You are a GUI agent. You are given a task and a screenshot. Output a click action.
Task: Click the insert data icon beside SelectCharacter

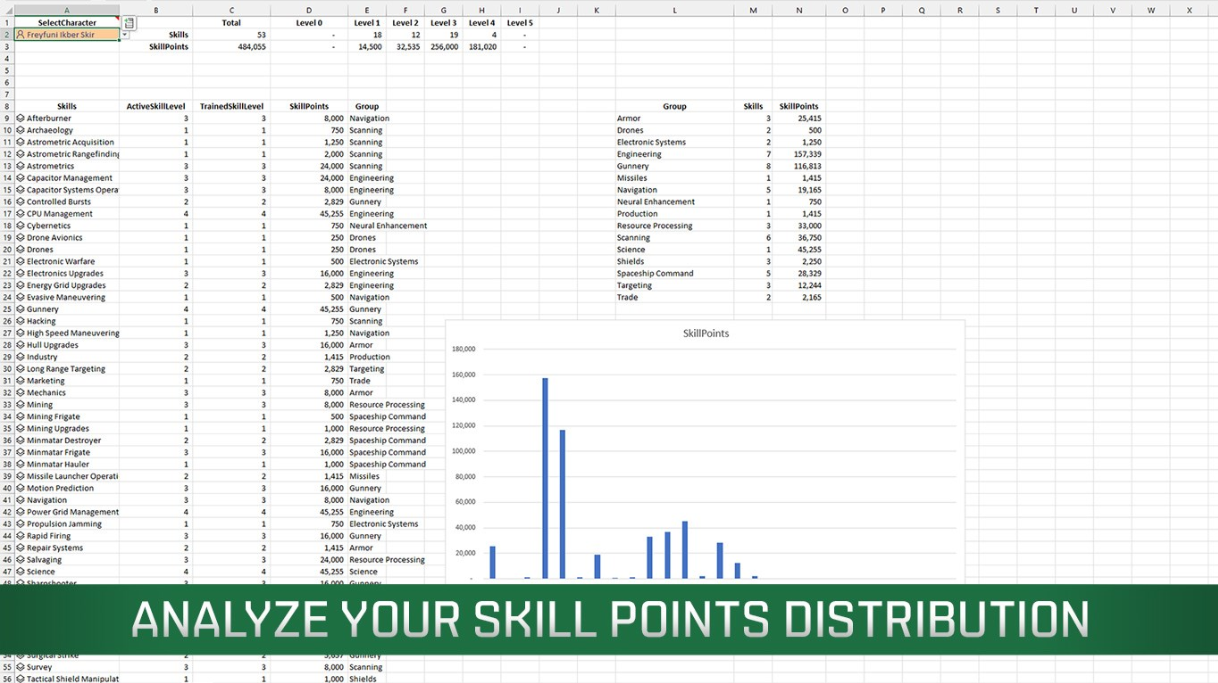[129, 23]
